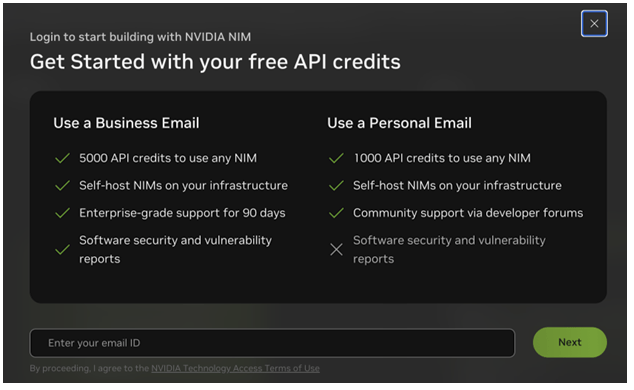Click Login to start building subtitle
Image resolution: width=634 pixels, height=390 pixels.
(x=140, y=37)
